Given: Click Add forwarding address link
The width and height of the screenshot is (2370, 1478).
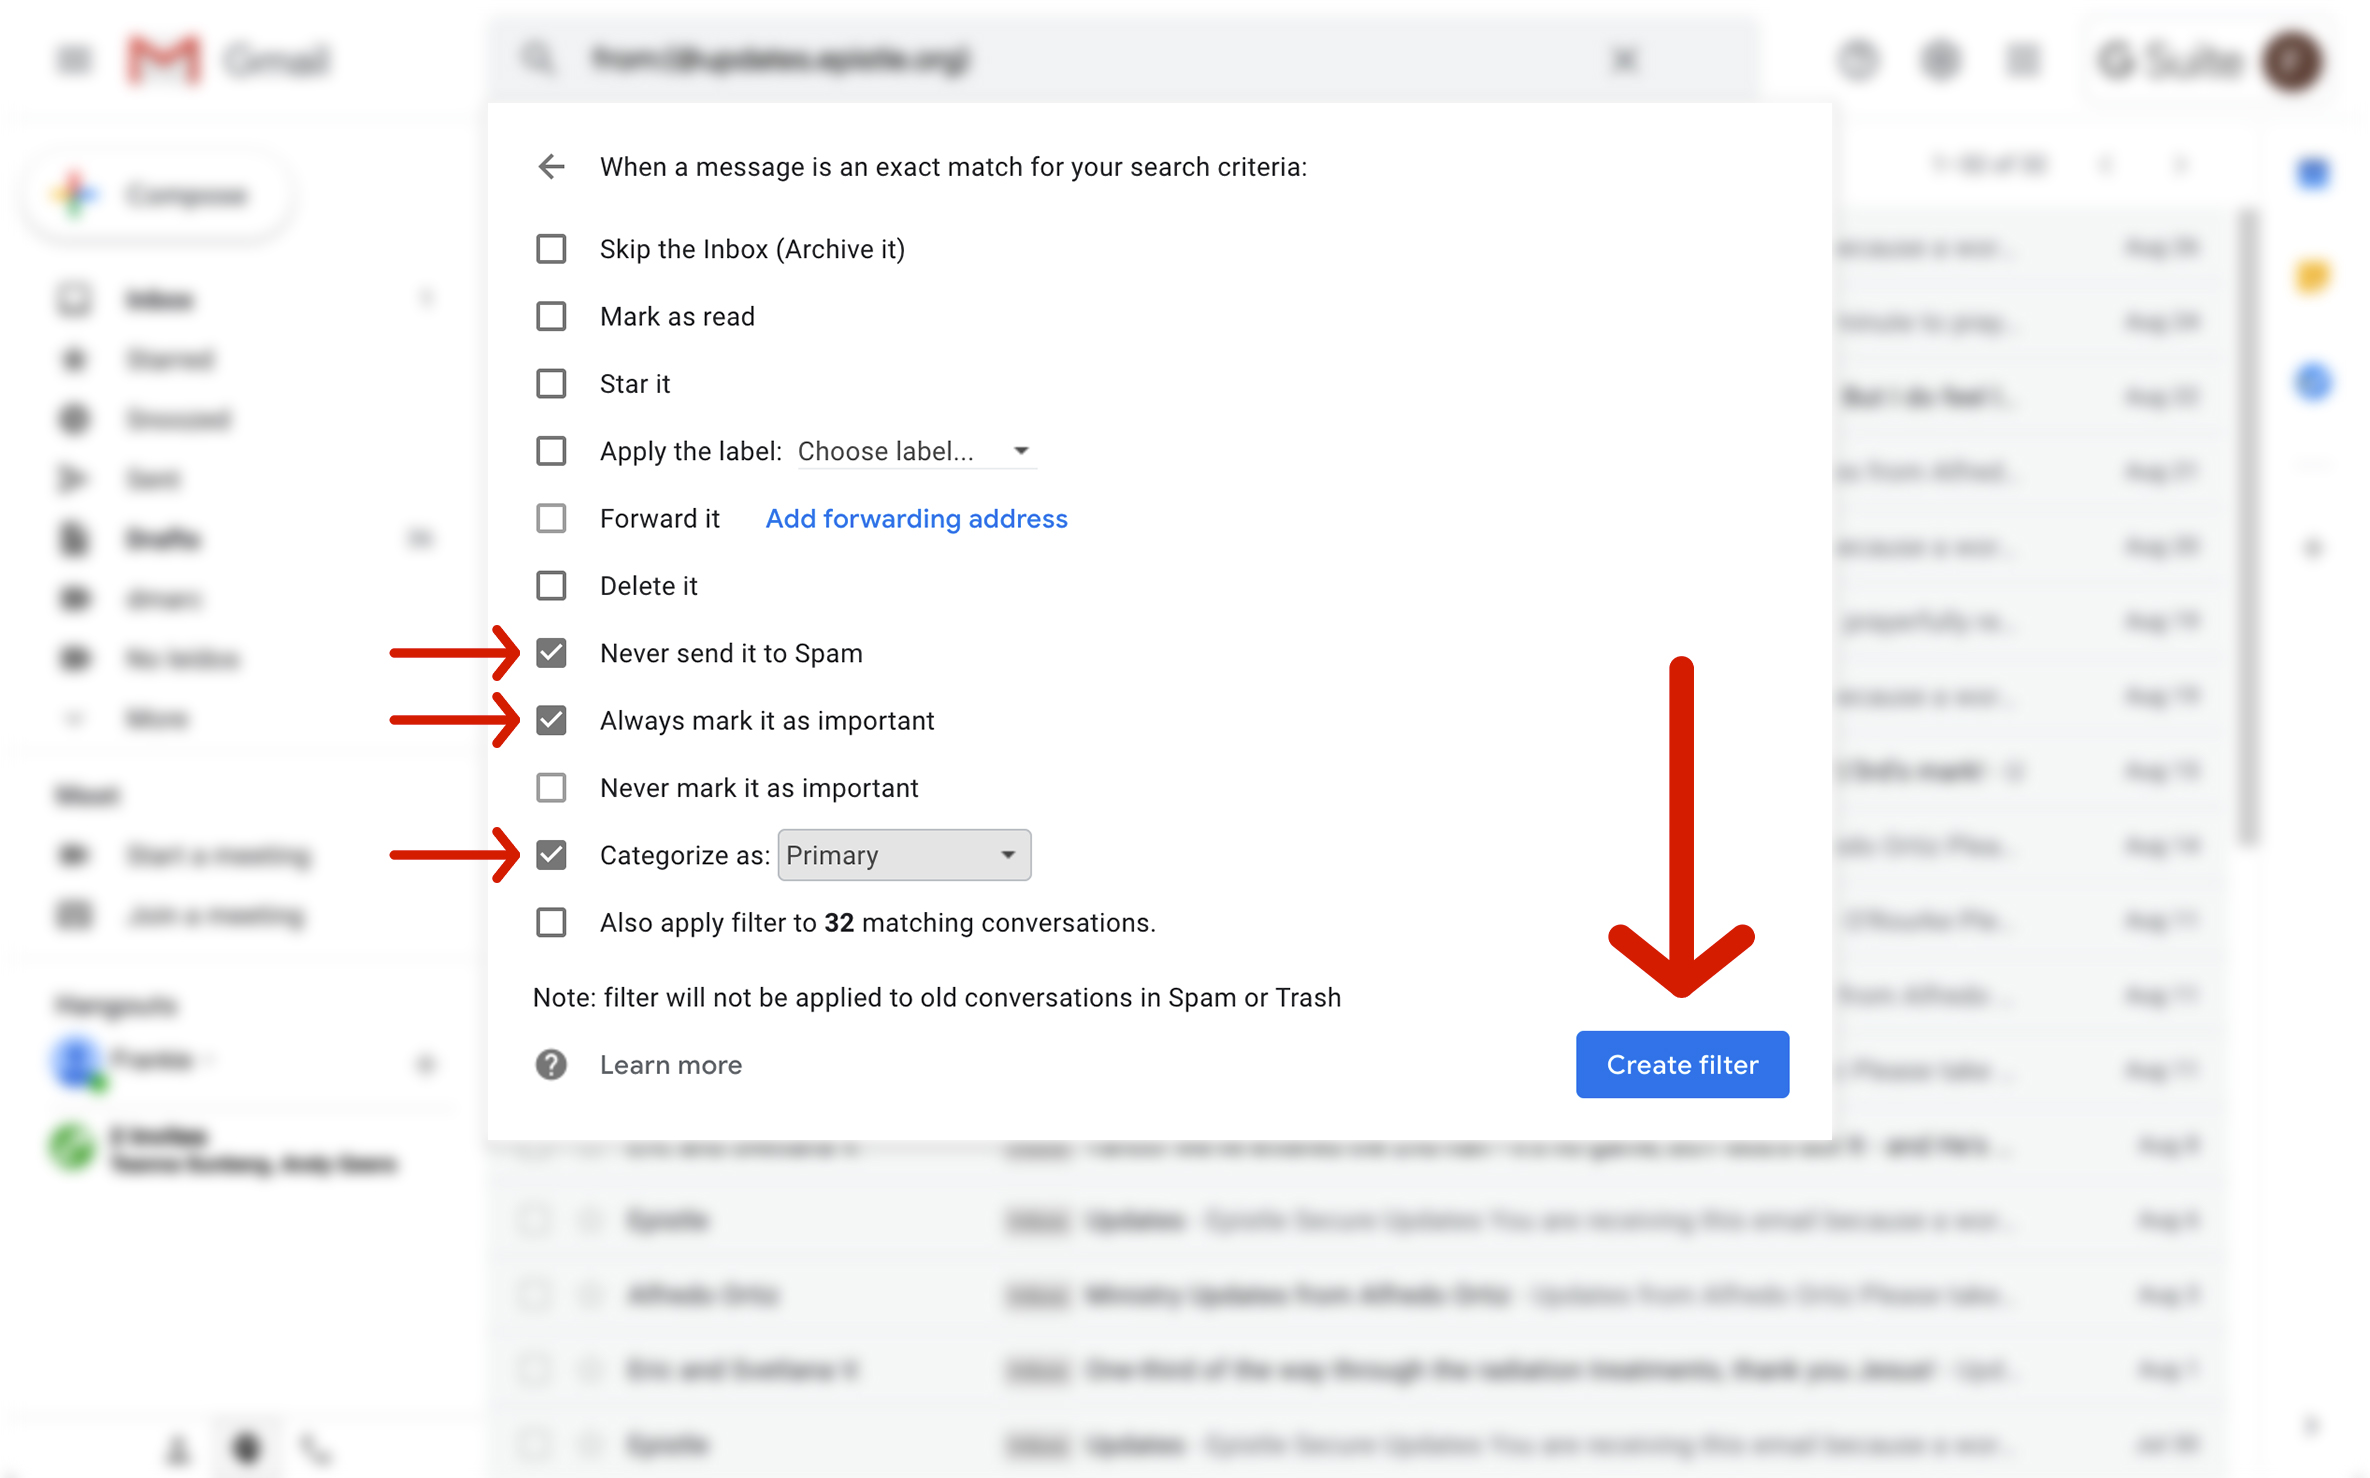Looking at the screenshot, I should [x=916, y=519].
